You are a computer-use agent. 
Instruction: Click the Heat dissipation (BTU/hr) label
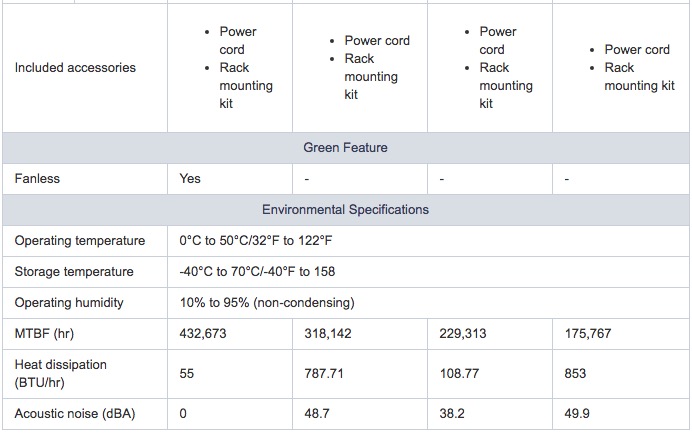tap(60, 373)
